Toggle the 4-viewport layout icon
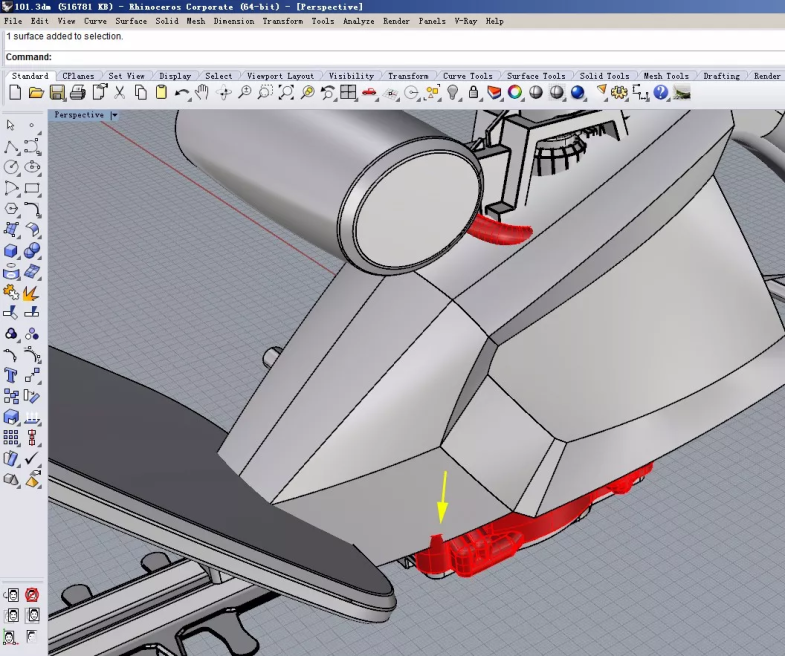 [x=348, y=93]
